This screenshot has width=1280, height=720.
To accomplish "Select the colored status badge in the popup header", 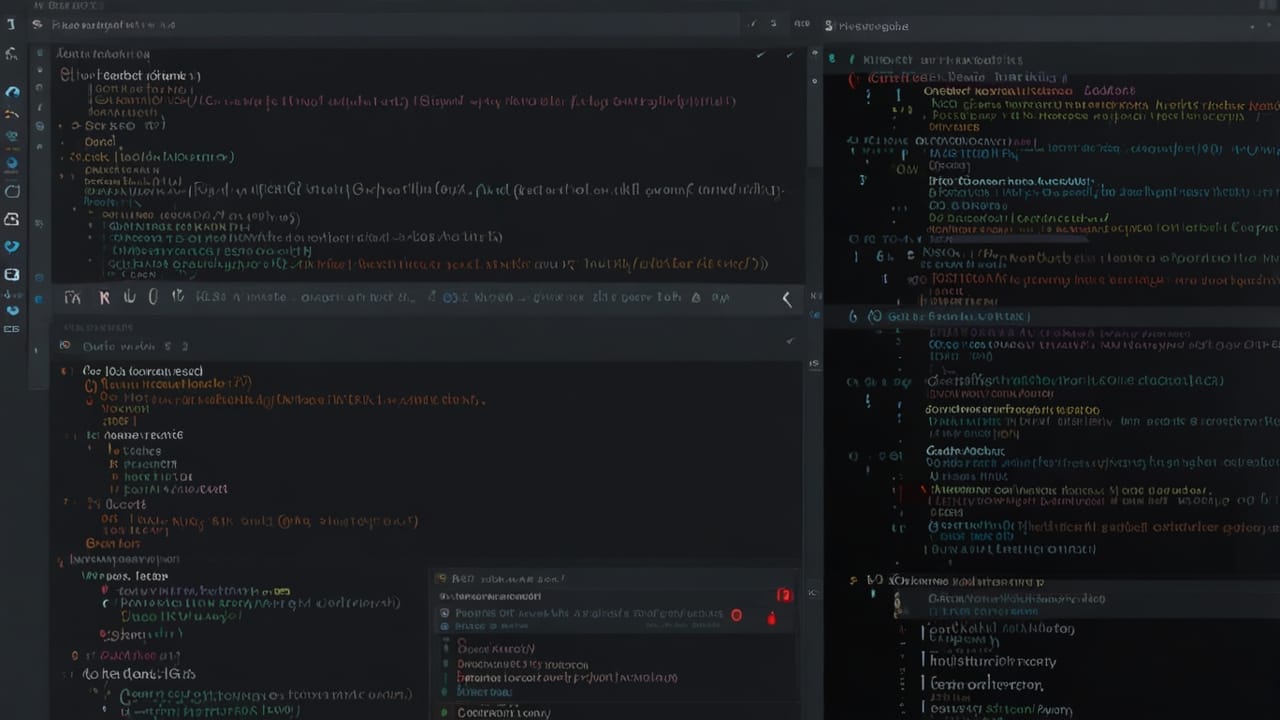I will [x=784, y=596].
